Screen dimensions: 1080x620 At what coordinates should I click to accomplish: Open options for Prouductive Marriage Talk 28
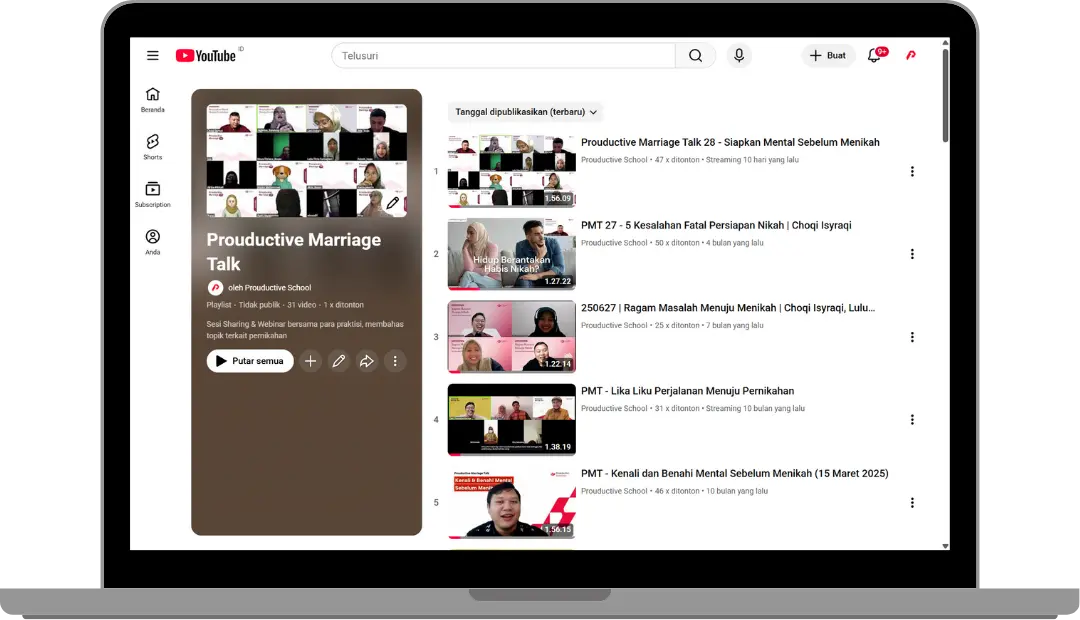(x=912, y=171)
